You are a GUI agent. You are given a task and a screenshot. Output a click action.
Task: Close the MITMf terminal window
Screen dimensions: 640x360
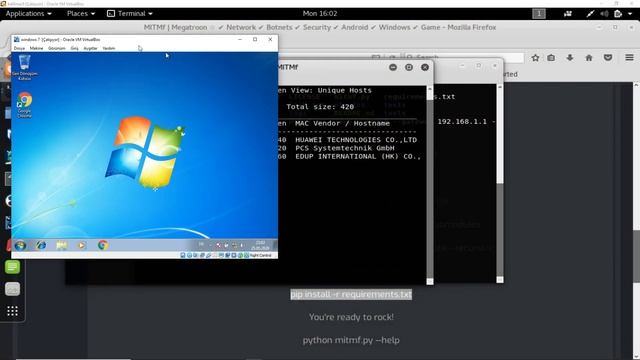425,67
